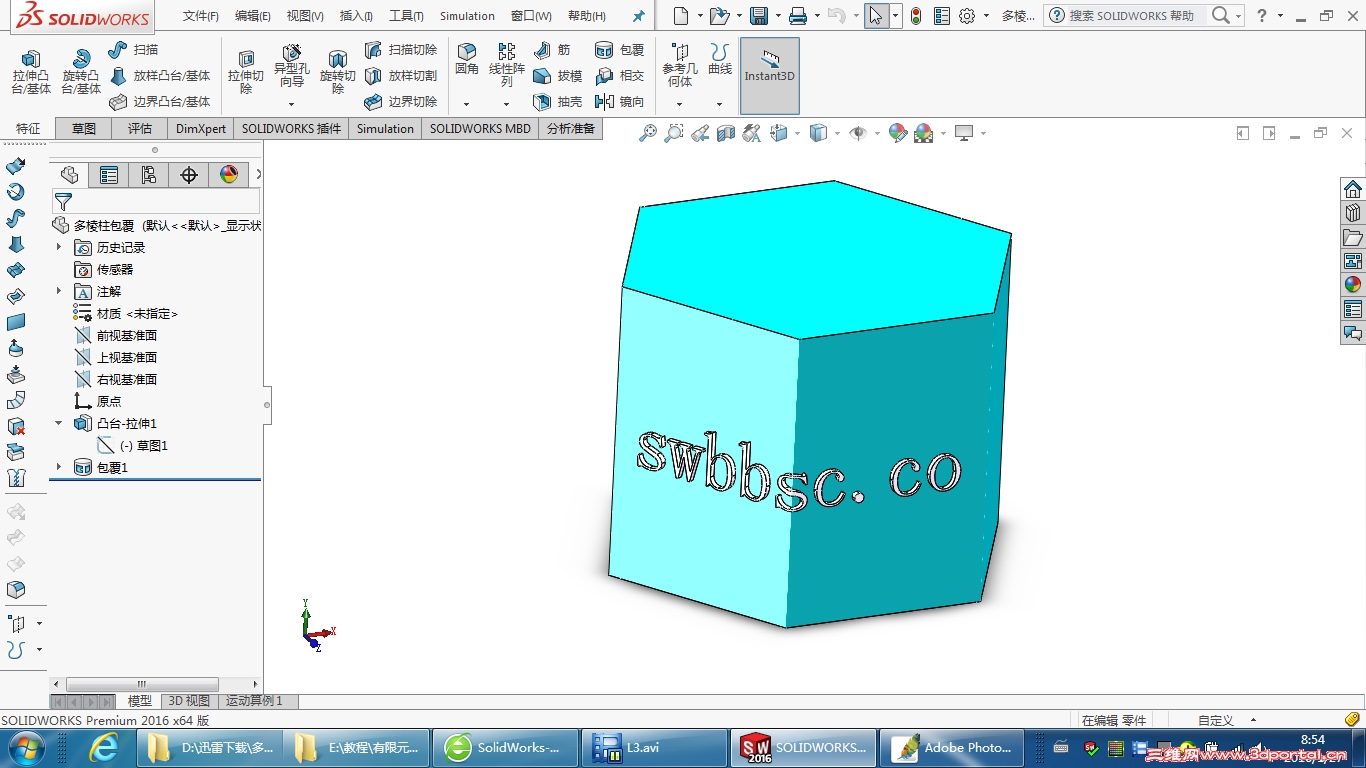Screen dimensions: 1366x768
Task: Expand the 注解 annotations node
Action: (59, 291)
